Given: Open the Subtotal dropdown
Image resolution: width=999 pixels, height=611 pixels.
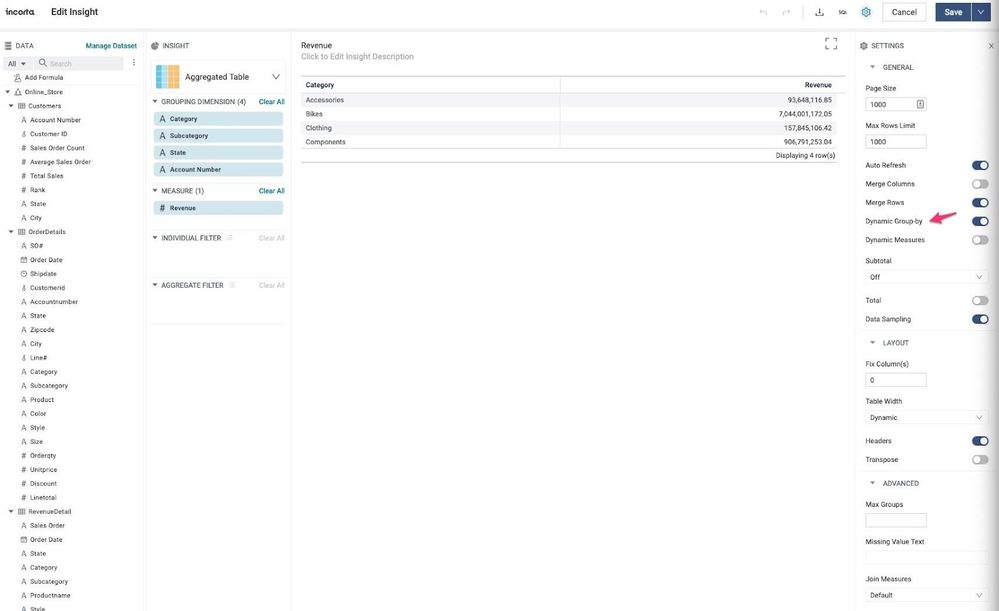Looking at the screenshot, I should (926, 277).
